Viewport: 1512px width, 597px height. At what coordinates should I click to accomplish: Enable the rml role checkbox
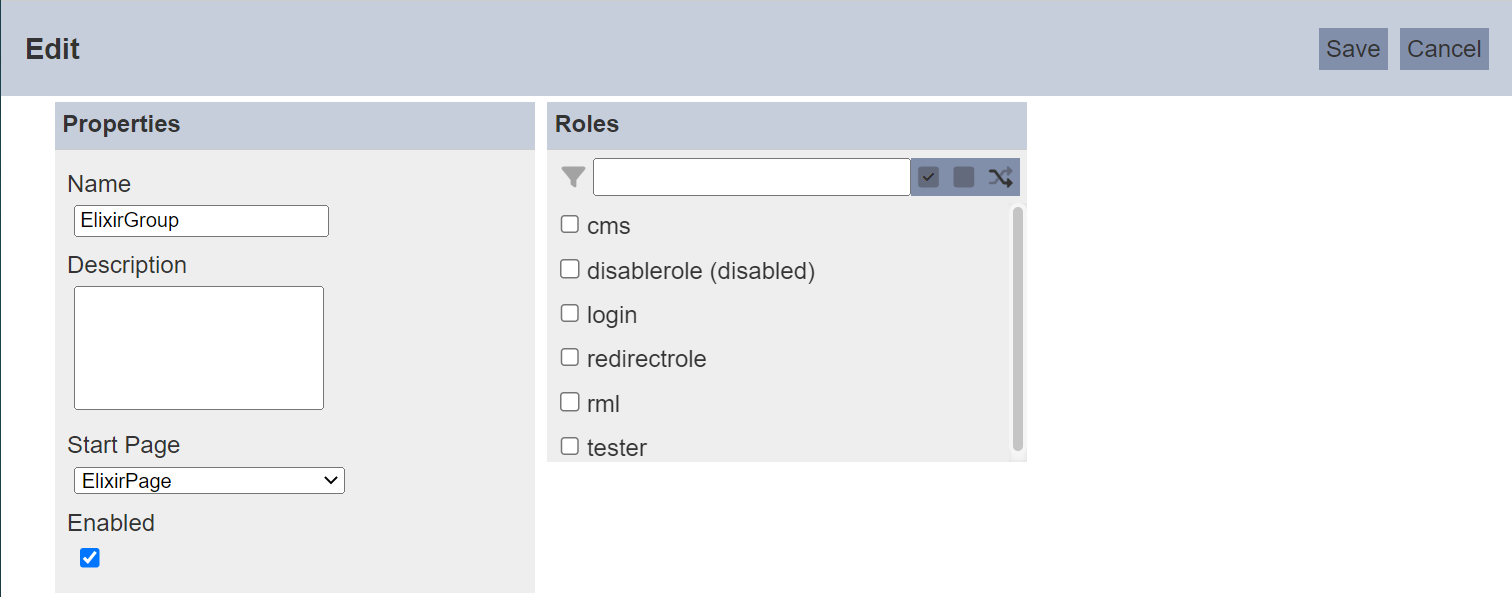(x=570, y=402)
